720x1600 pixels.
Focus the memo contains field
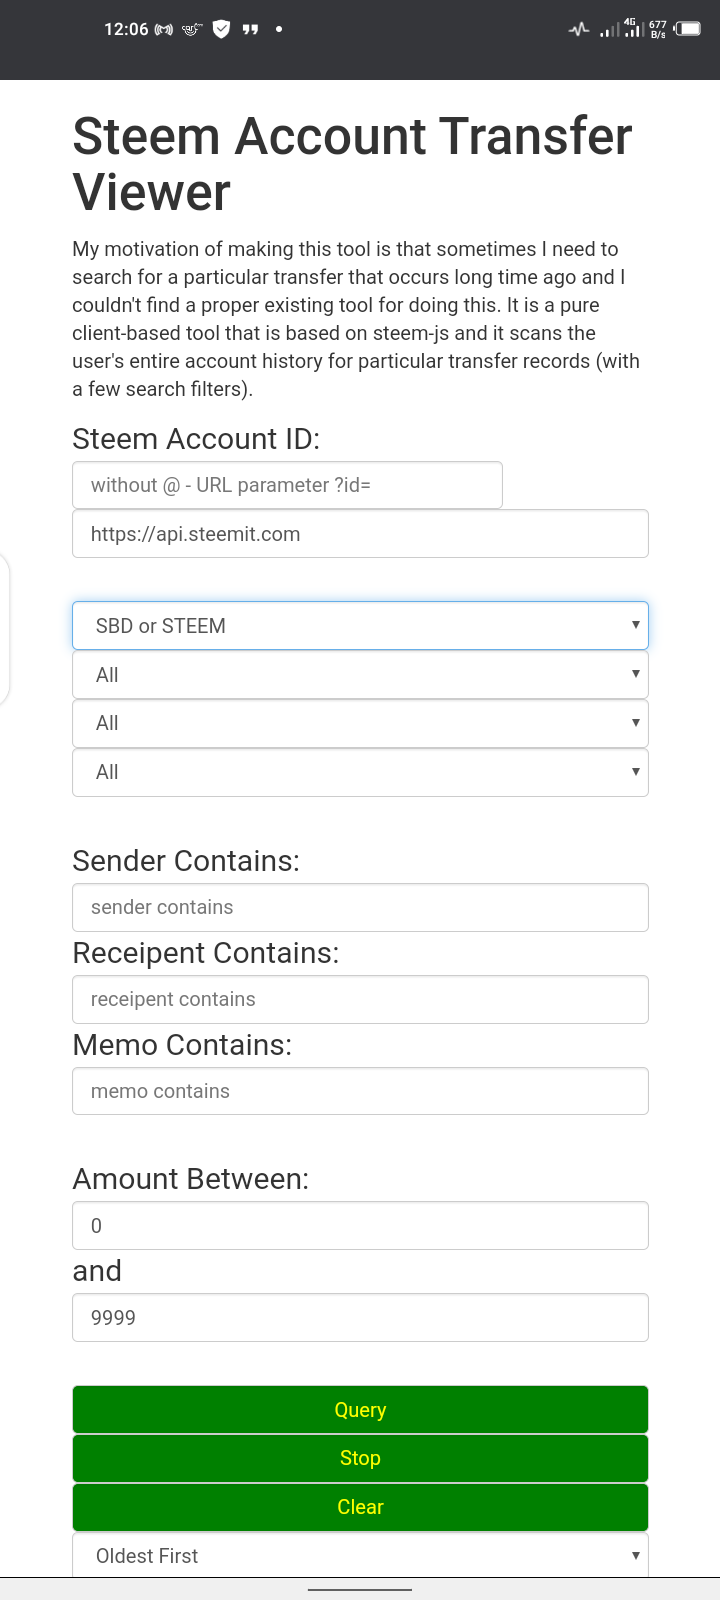coord(360,1092)
